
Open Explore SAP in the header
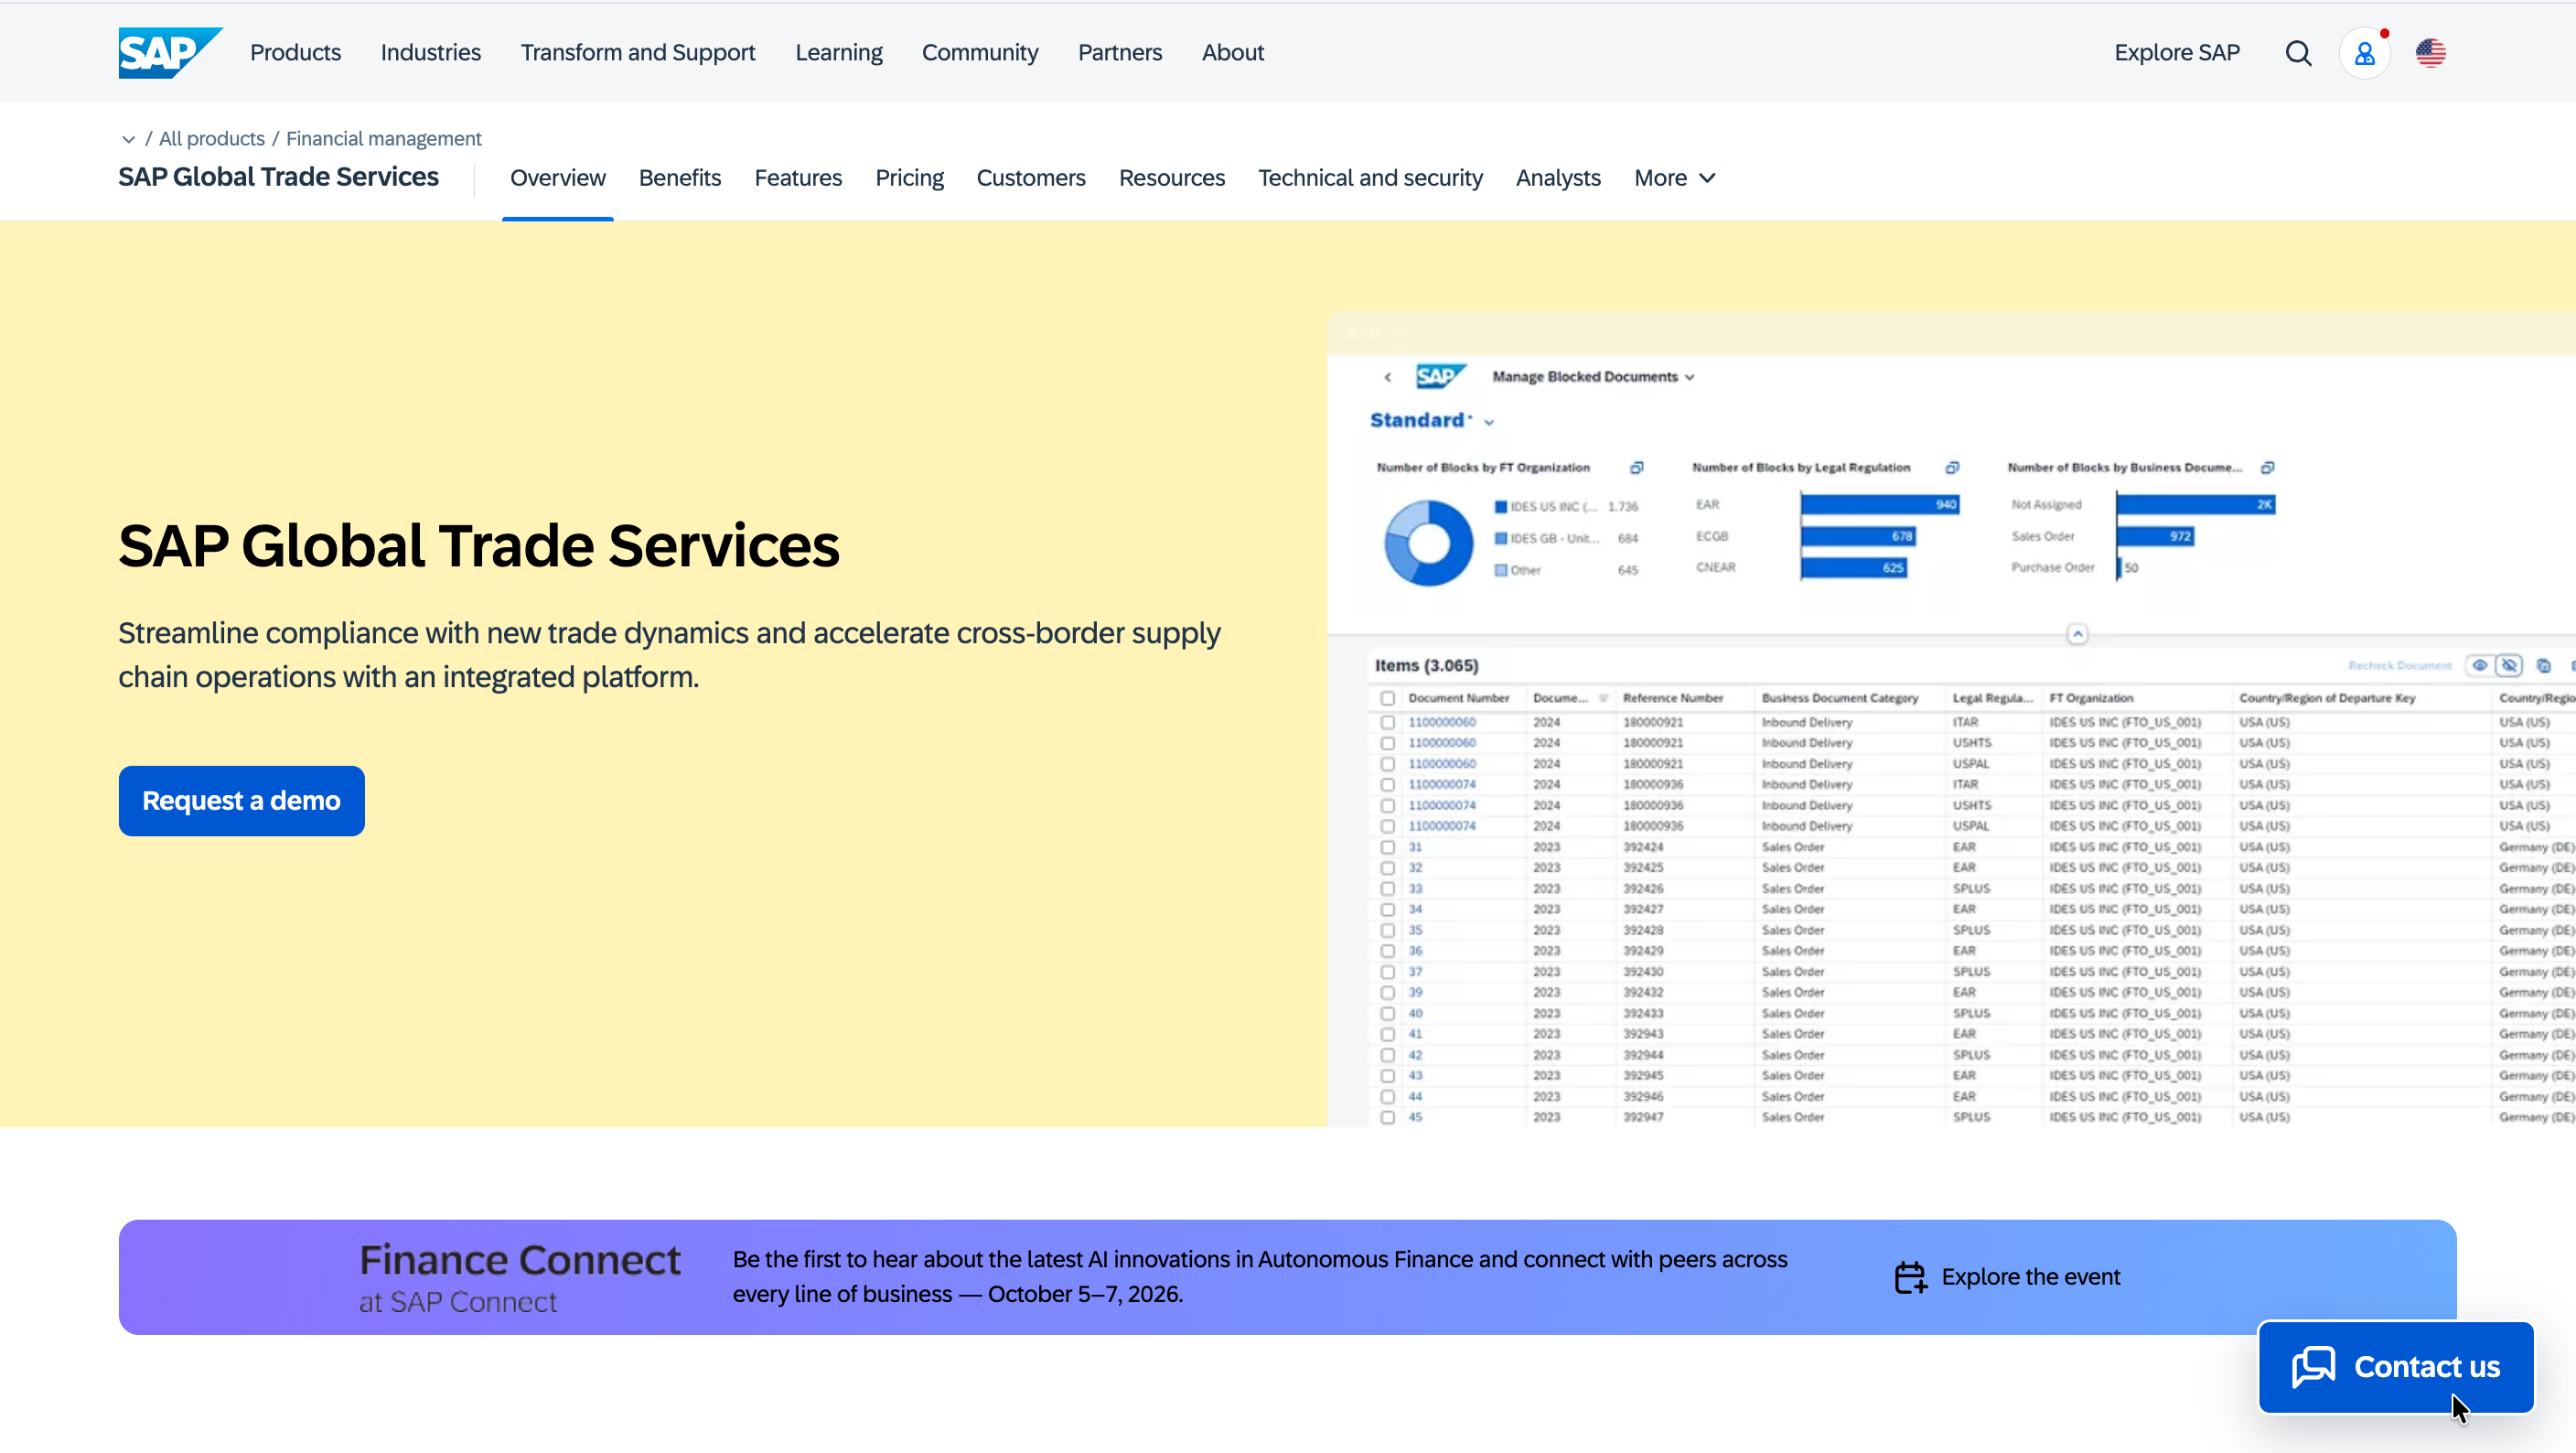2176,52
